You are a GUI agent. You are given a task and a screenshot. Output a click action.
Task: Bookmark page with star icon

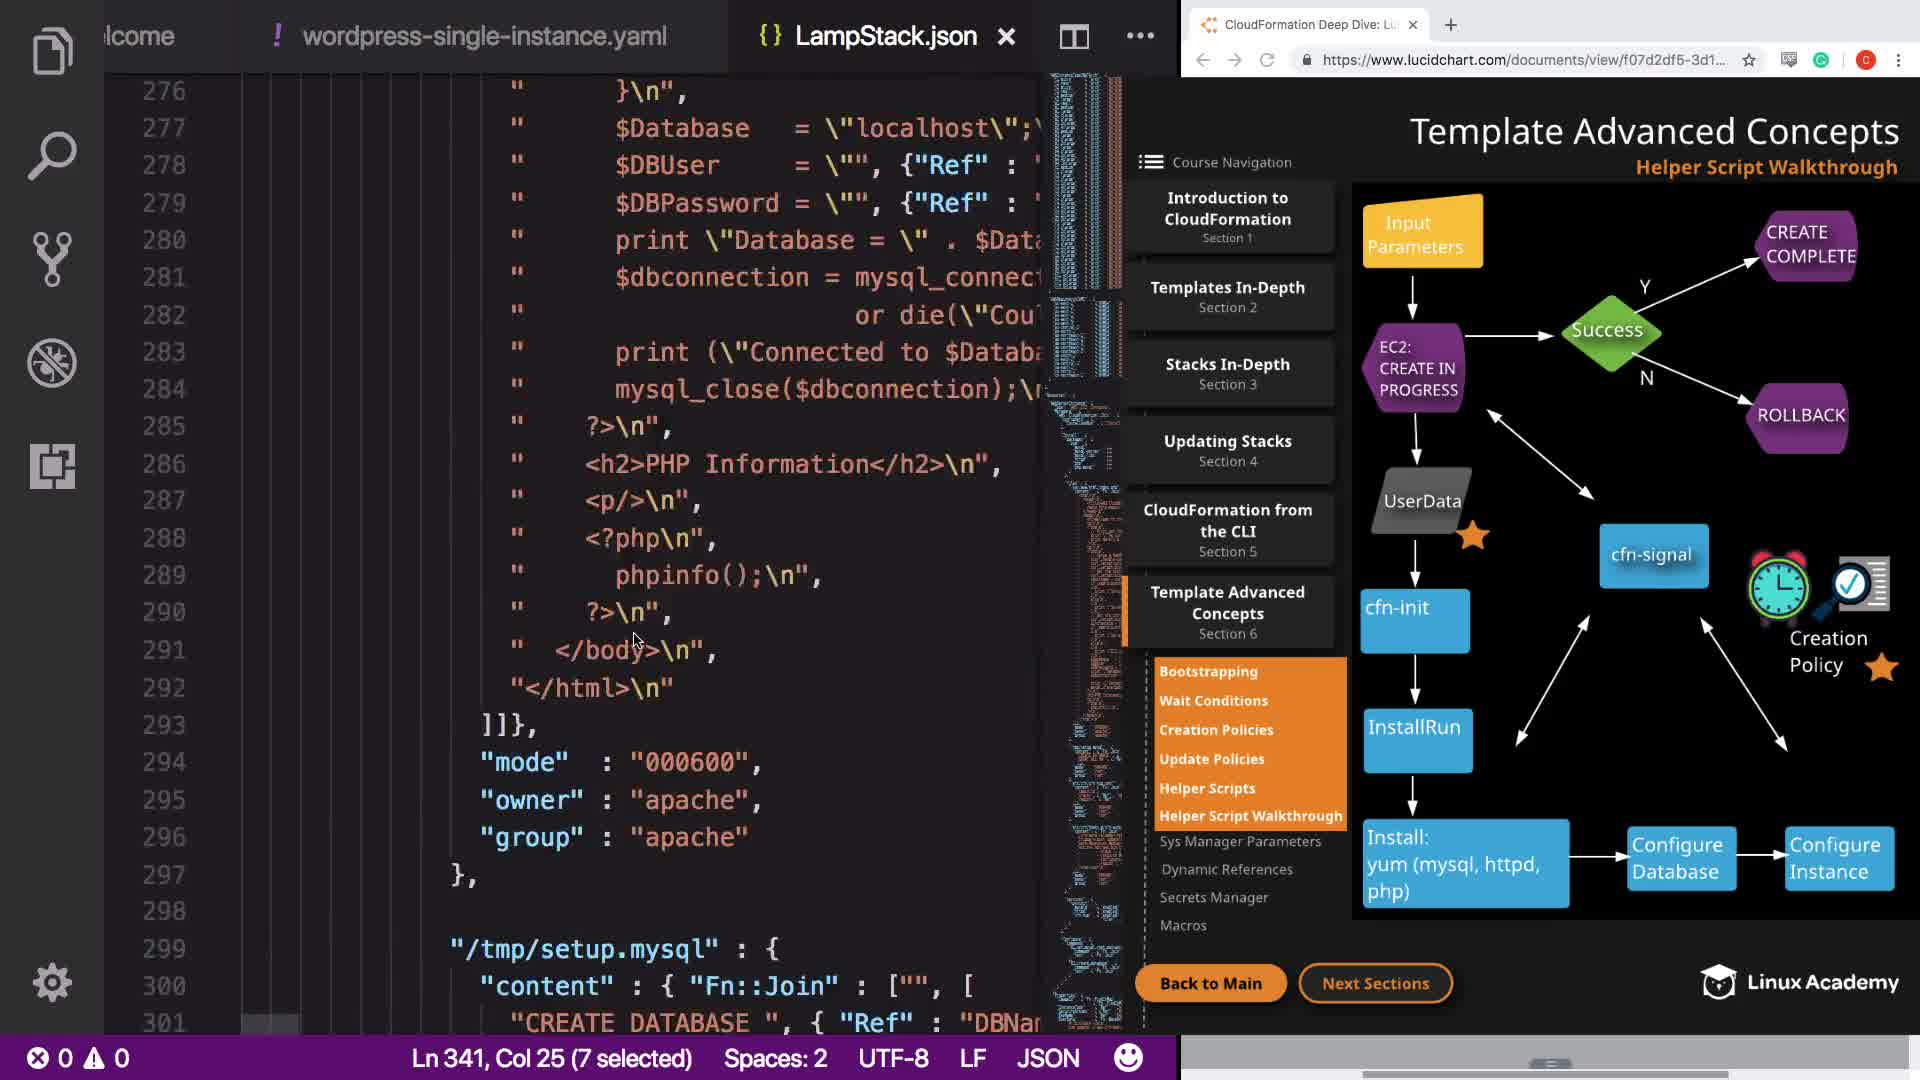coord(1748,60)
